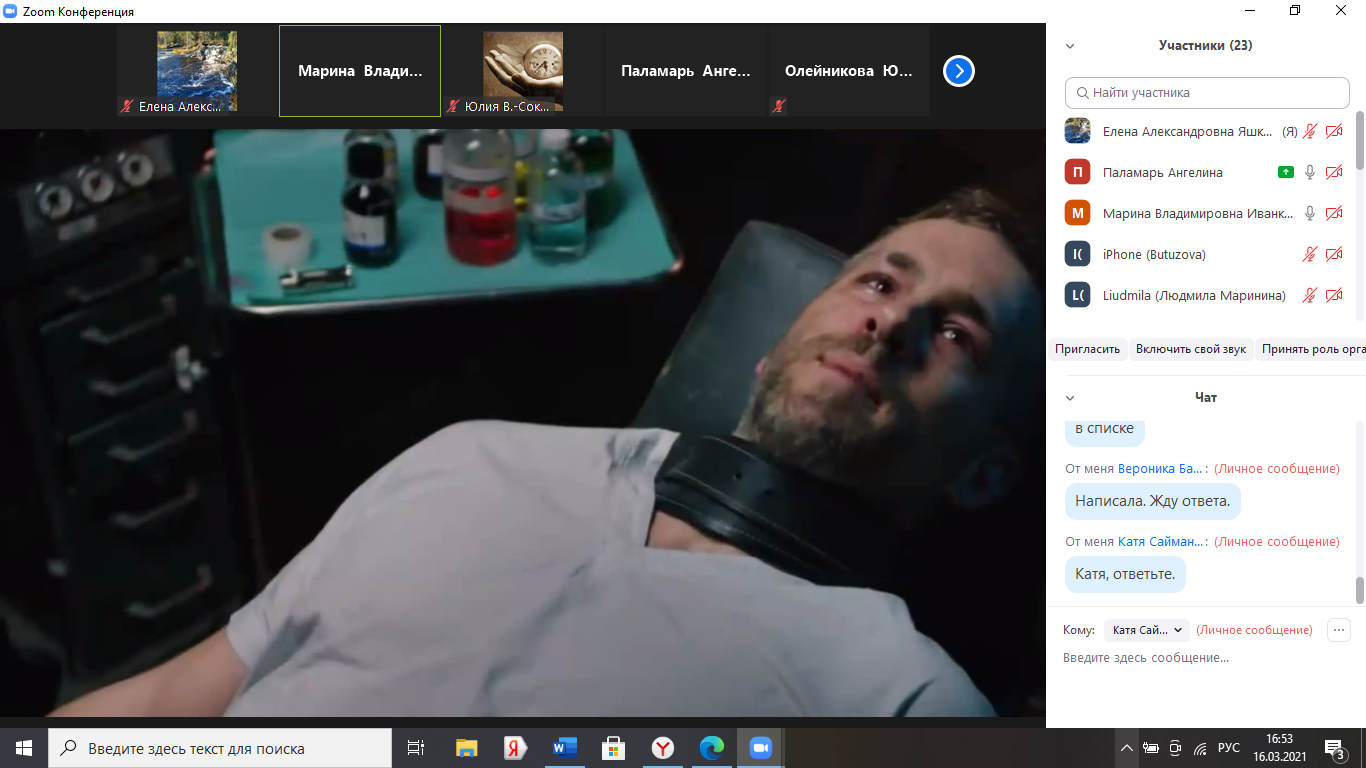The width and height of the screenshot is (1366, 768).
Task: Click РУС language switcher in the tray
Action: coord(1229,748)
